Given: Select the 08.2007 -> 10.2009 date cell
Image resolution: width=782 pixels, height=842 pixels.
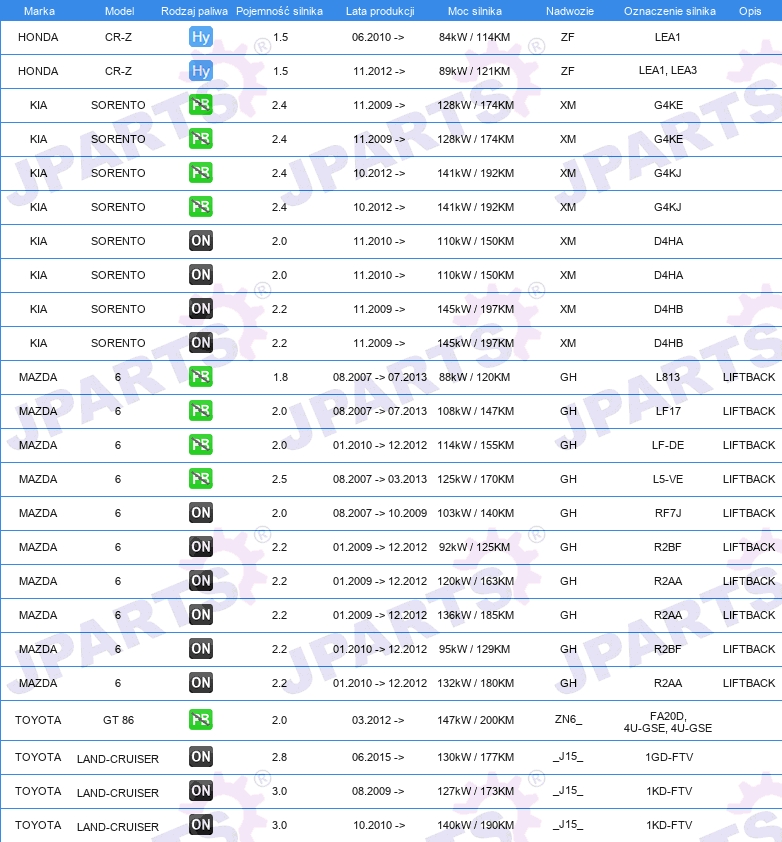Looking at the screenshot, I should tap(380, 513).
